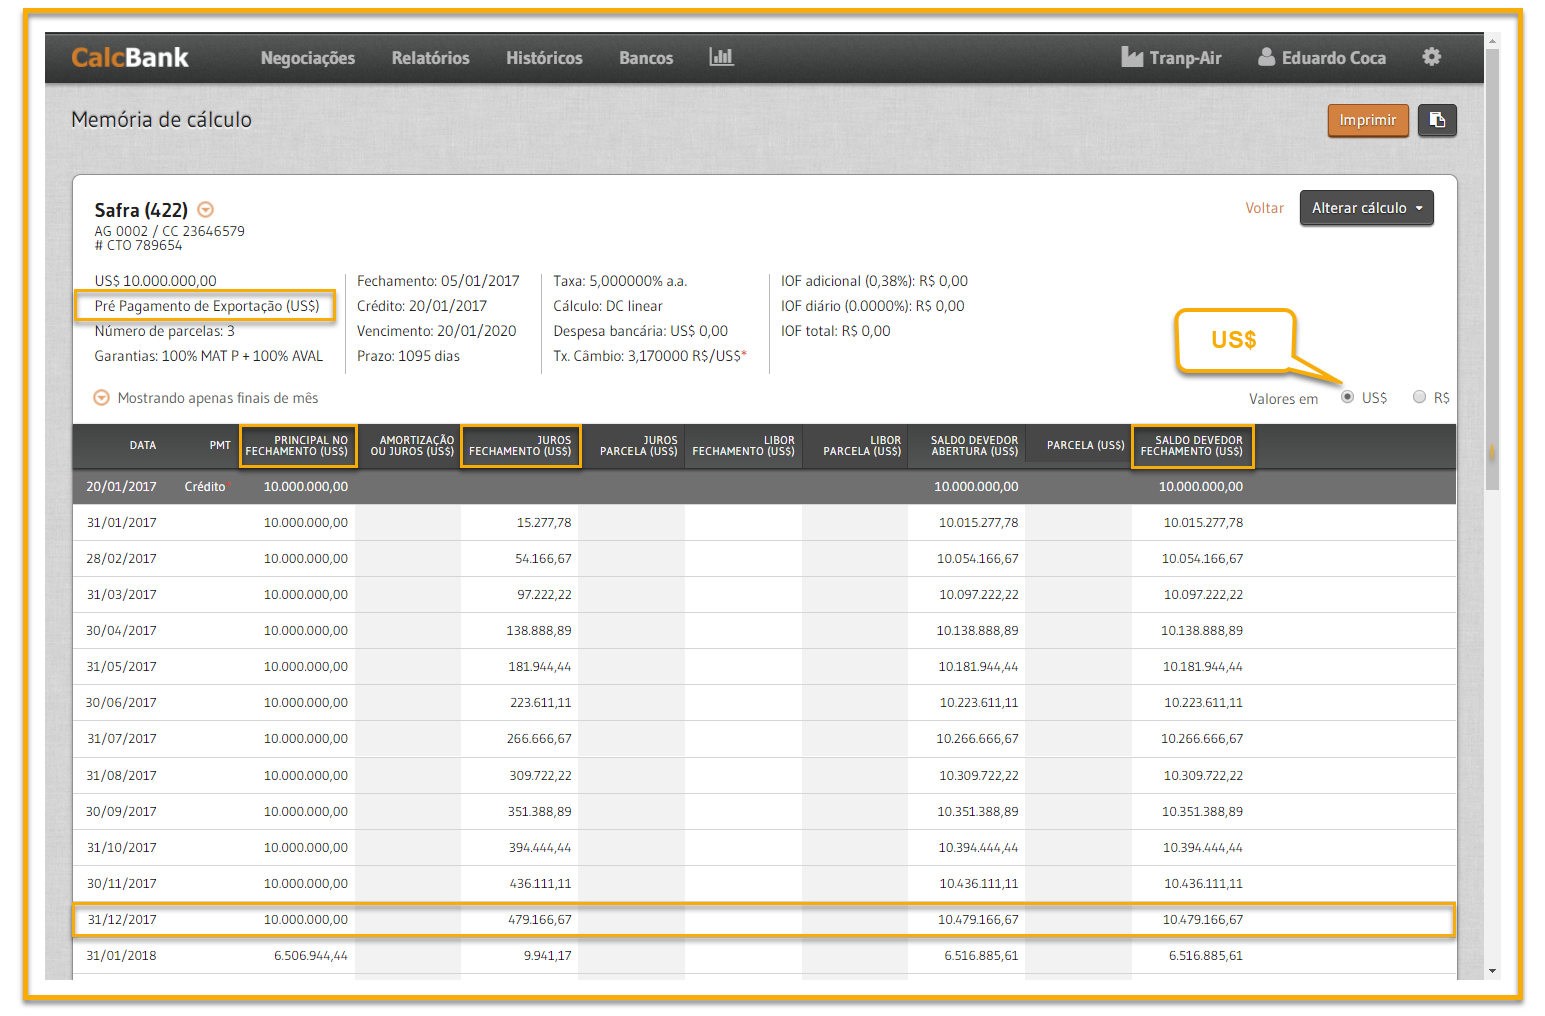Click the copy/export document icon button
The image size is (1545, 1016).
(1437, 120)
